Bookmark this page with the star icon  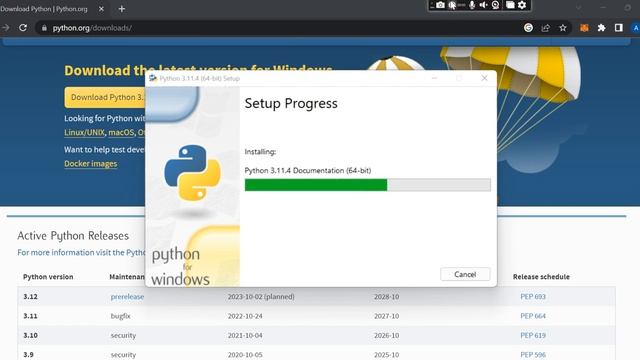[563, 28]
